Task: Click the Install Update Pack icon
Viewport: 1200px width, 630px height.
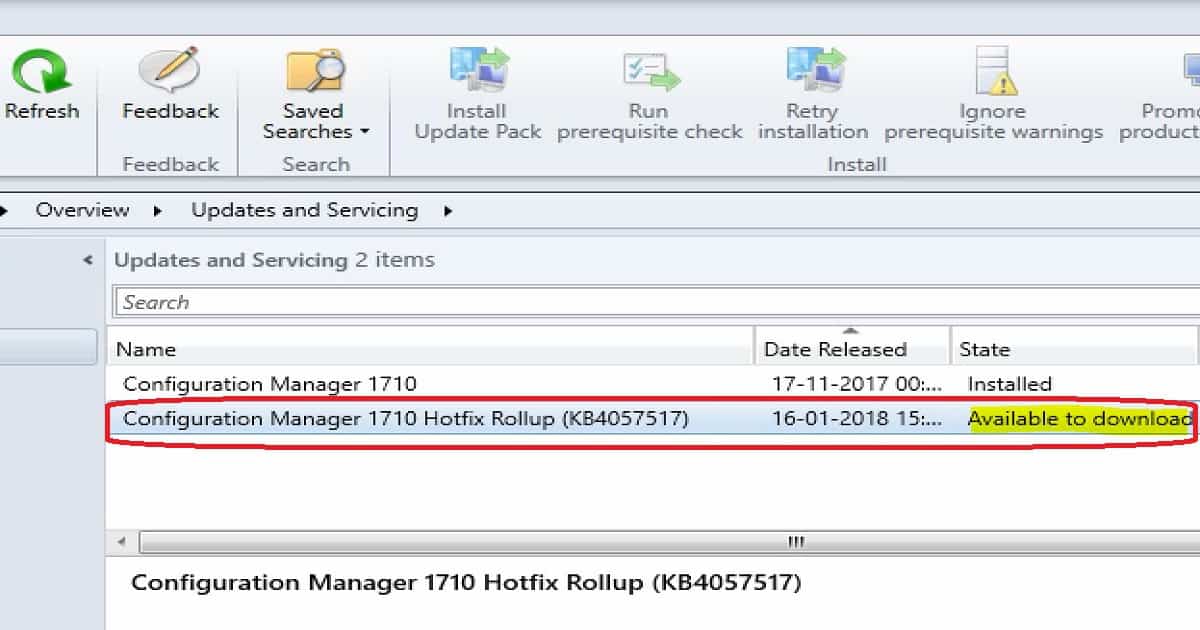Action: tap(477, 72)
